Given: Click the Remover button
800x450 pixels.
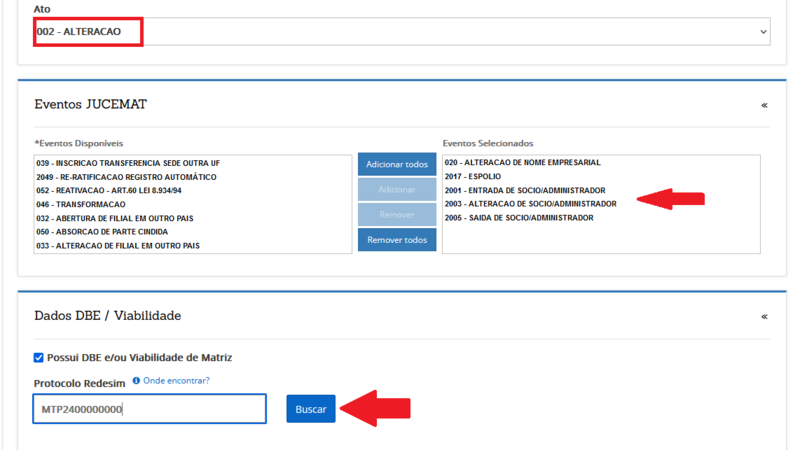Looking at the screenshot, I should pyautogui.click(x=397, y=215).
